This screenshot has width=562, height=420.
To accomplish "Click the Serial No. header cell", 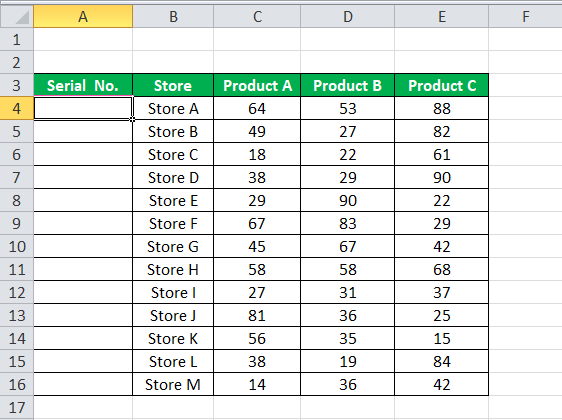I will point(83,85).
